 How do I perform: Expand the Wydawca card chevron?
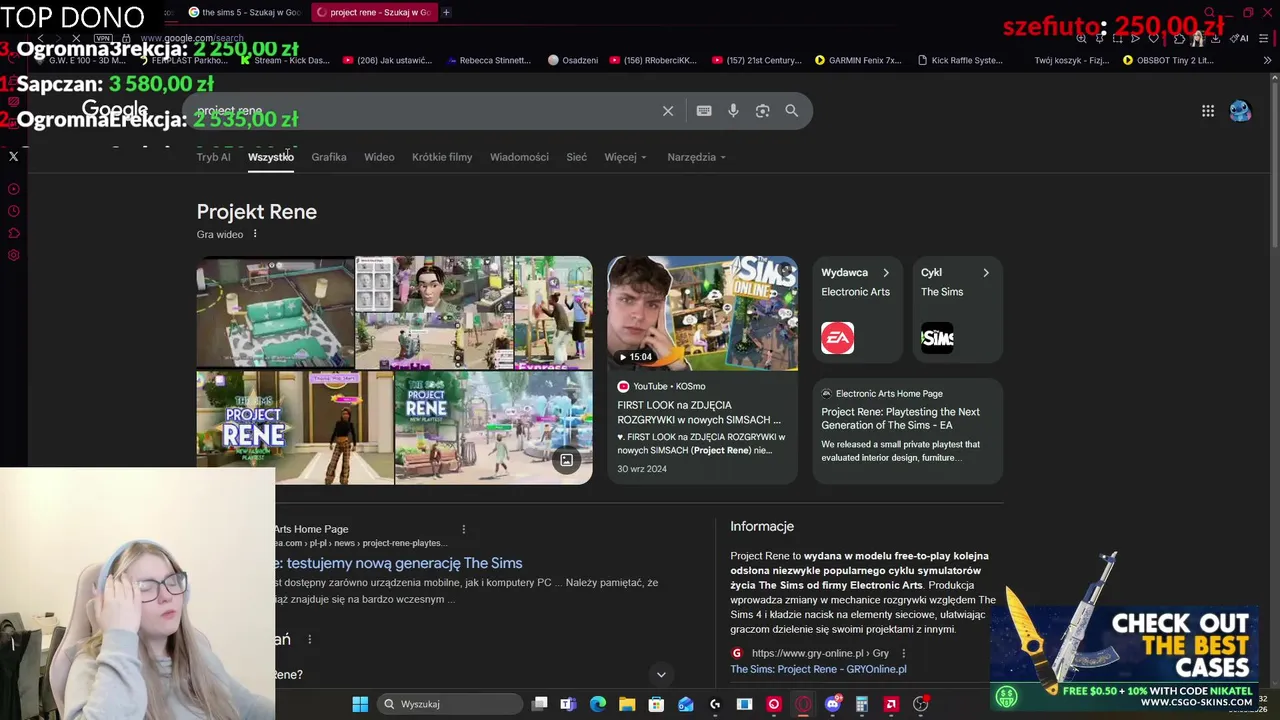click(x=885, y=272)
